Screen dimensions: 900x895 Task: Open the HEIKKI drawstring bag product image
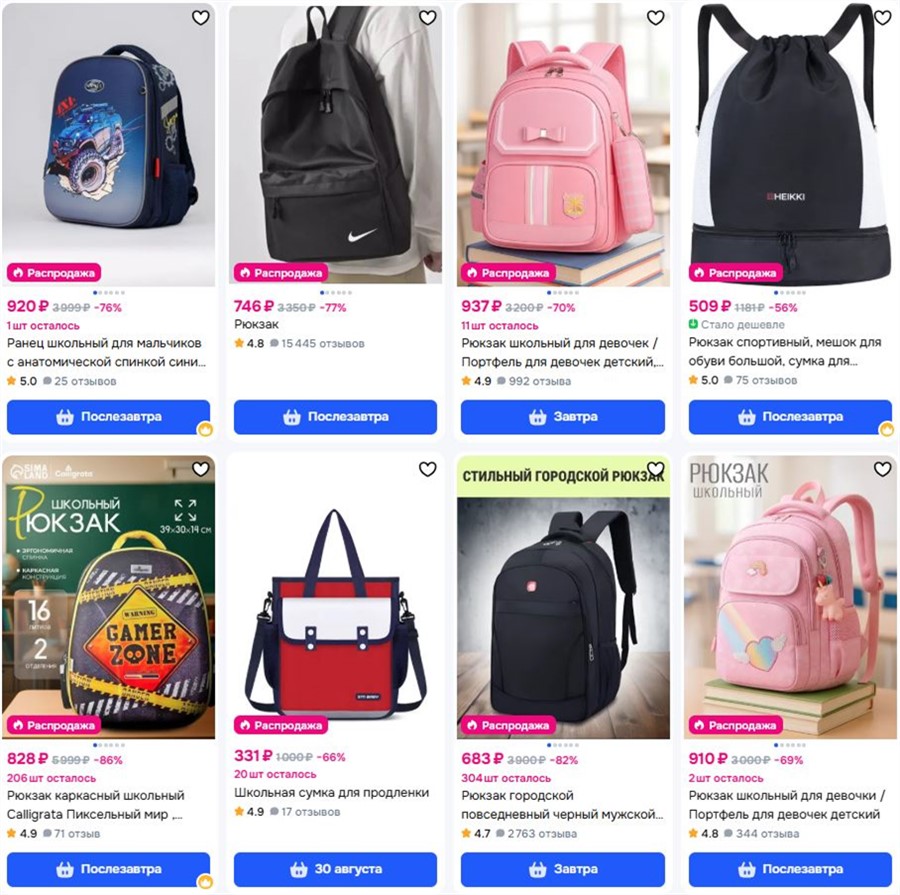click(x=790, y=144)
